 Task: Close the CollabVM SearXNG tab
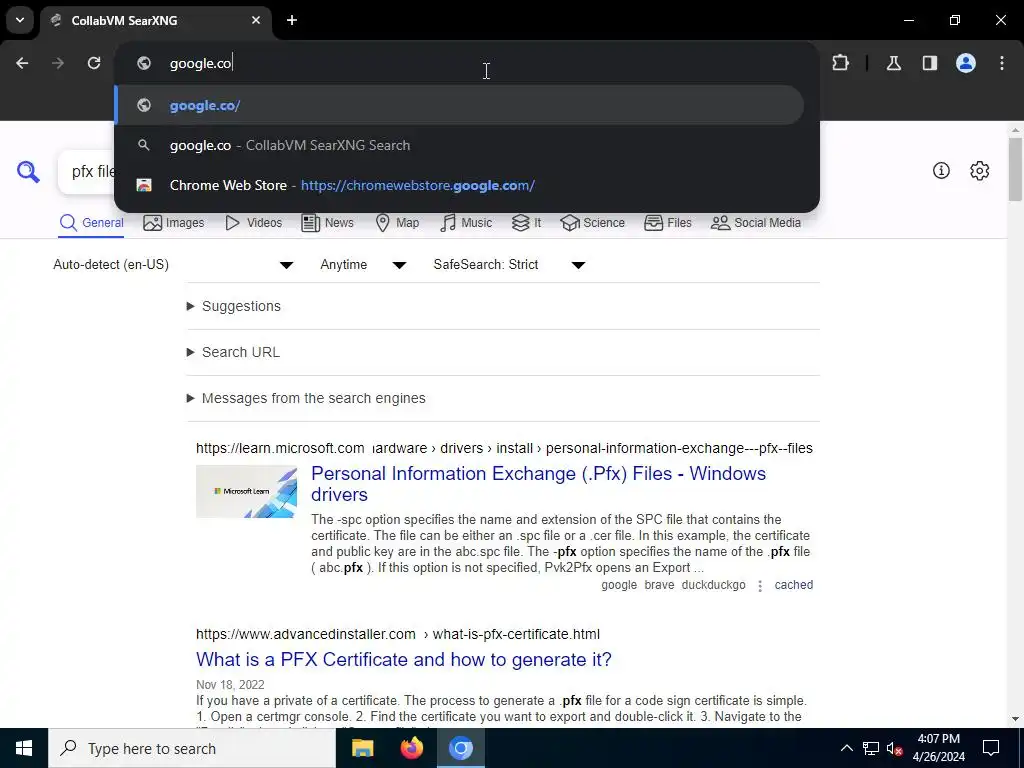256,20
